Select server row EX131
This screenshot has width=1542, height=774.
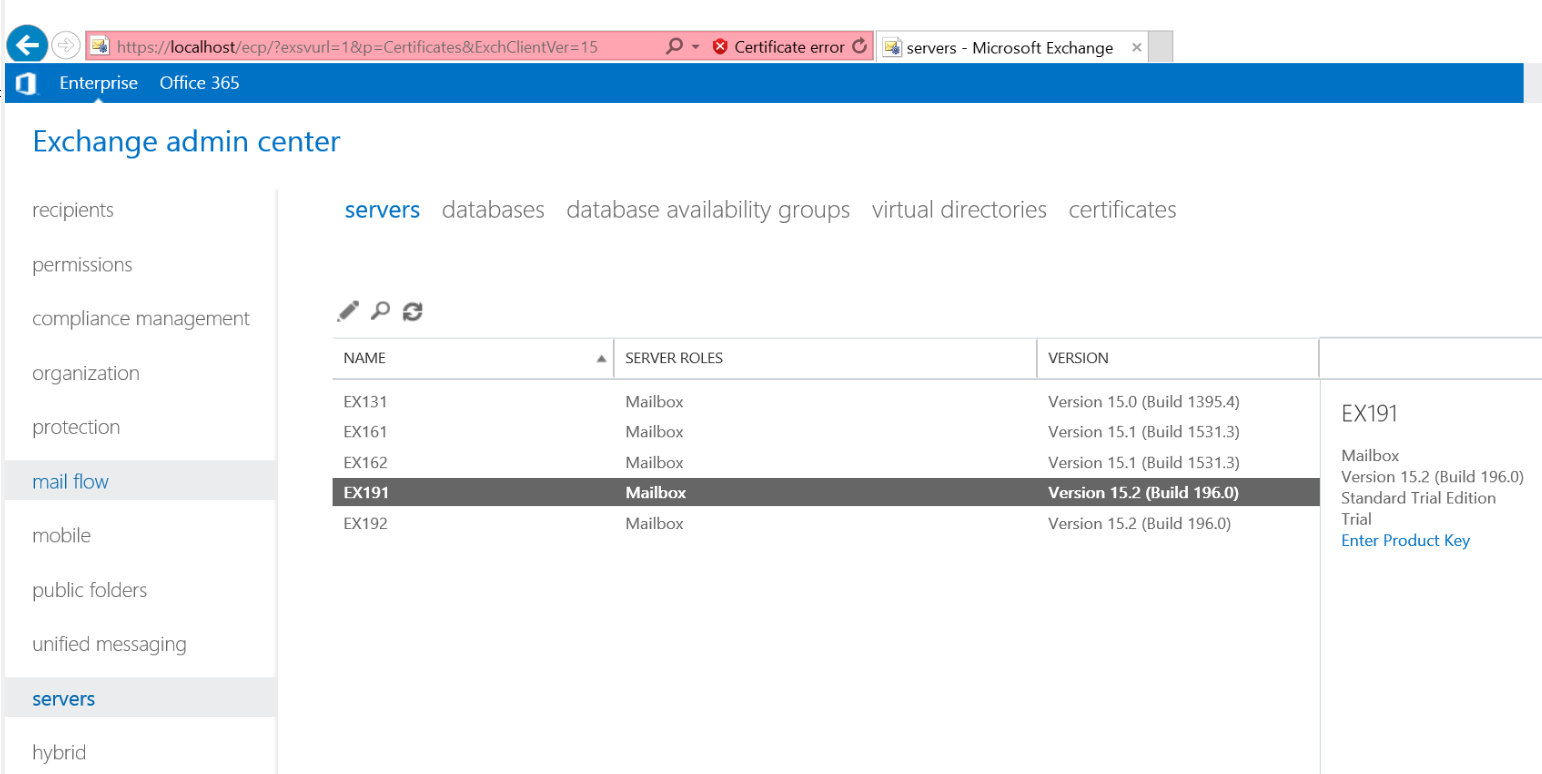826,402
